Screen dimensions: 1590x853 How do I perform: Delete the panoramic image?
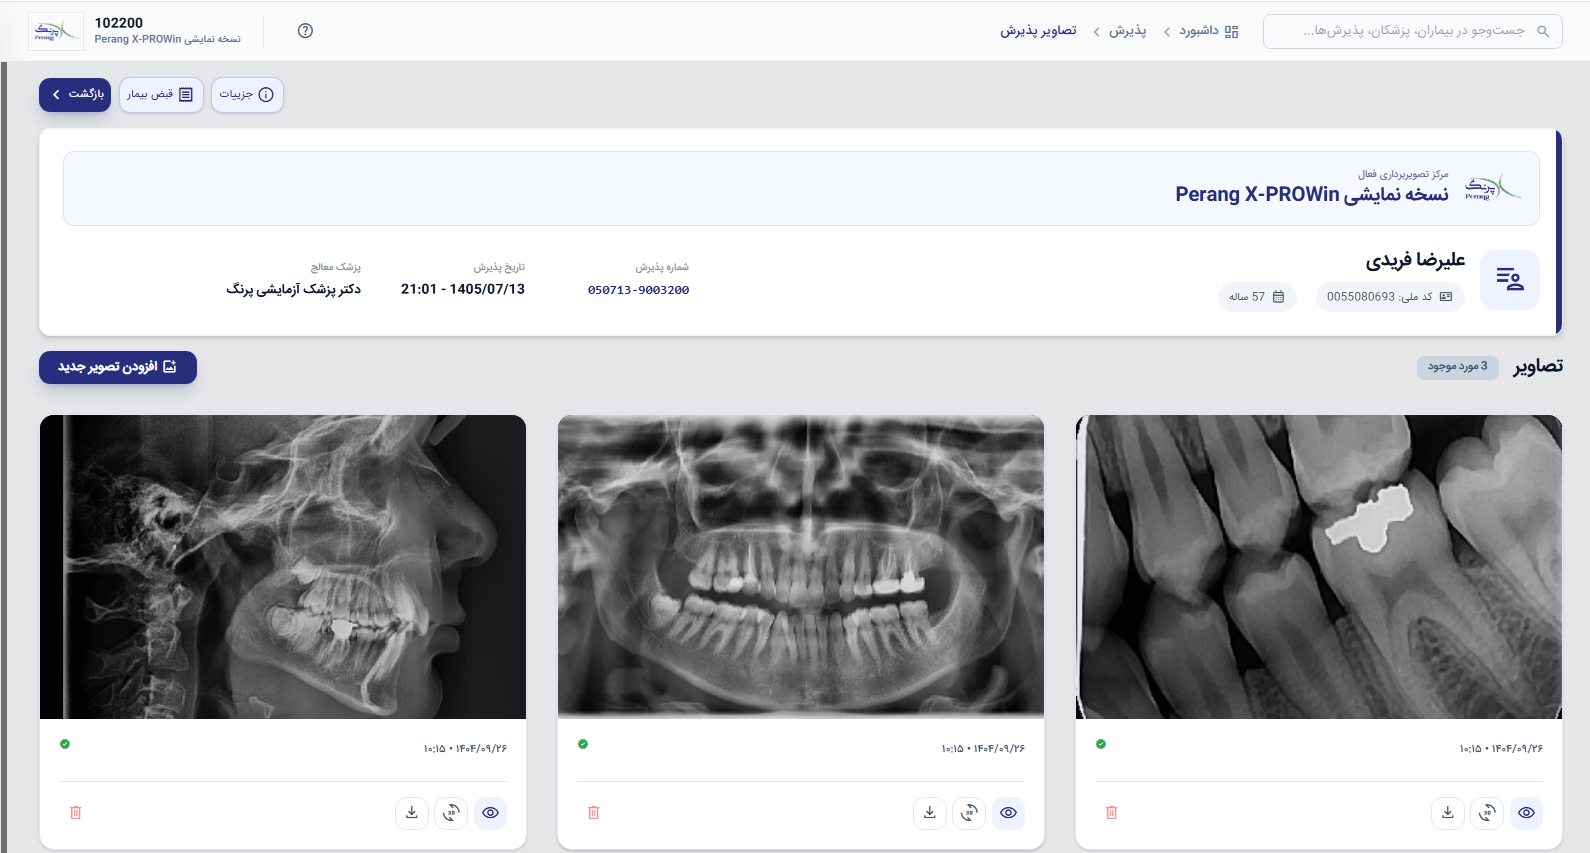(593, 813)
